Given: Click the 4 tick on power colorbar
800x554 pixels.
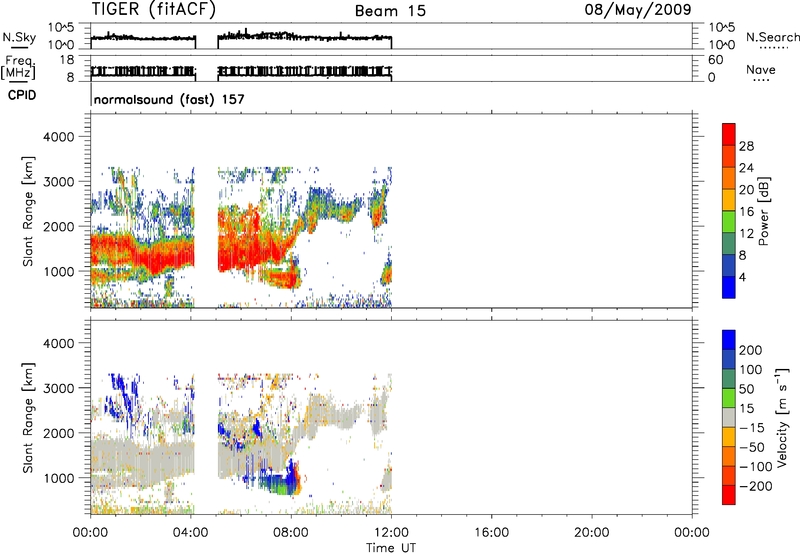Looking at the screenshot, I should click(743, 277).
